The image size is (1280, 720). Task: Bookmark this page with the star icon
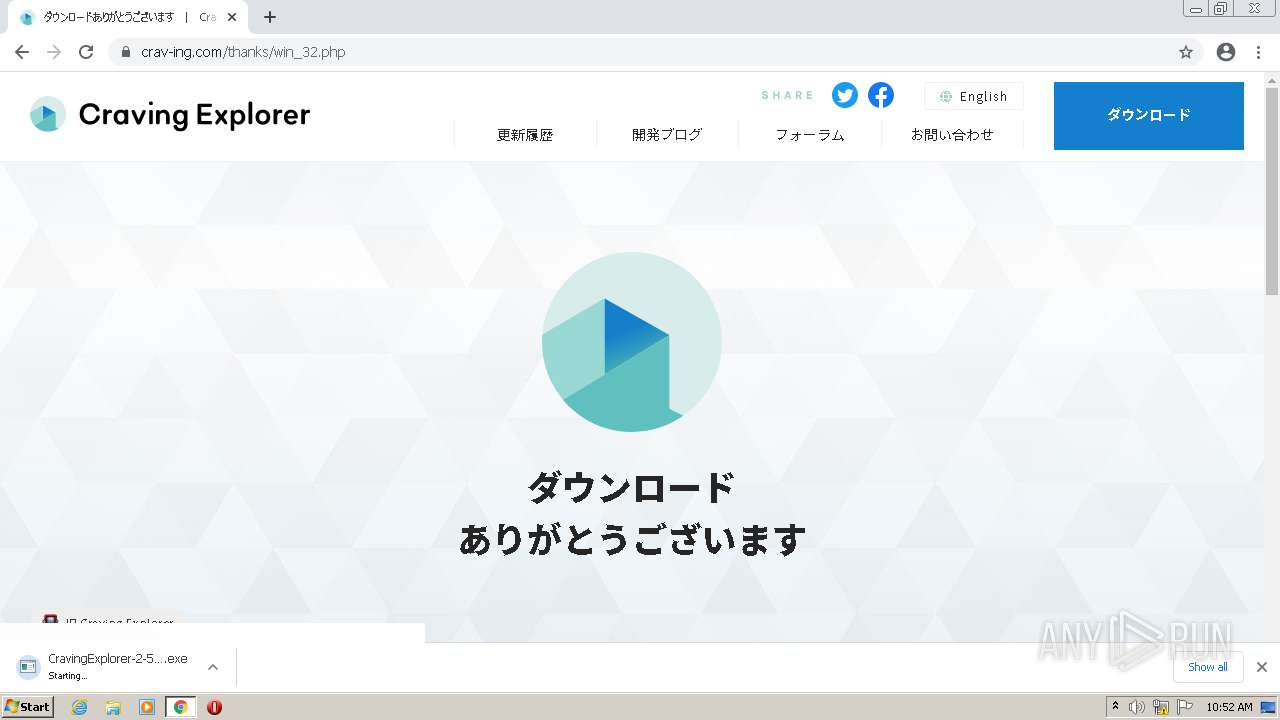[x=1186, y=52]
